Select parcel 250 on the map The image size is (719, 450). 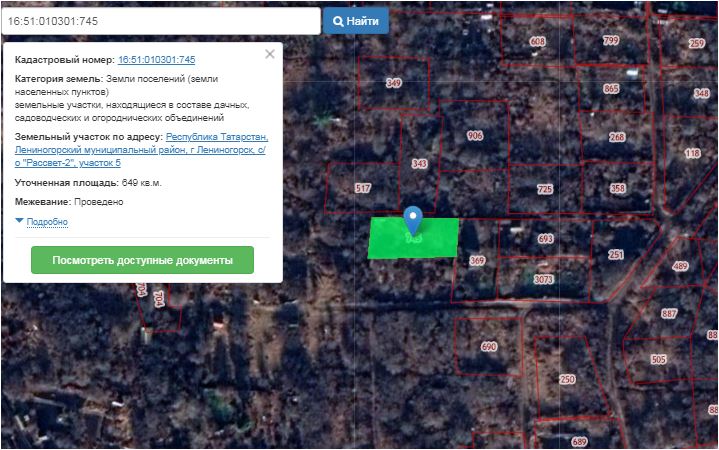pyautogui.click(x=567, y=379)
